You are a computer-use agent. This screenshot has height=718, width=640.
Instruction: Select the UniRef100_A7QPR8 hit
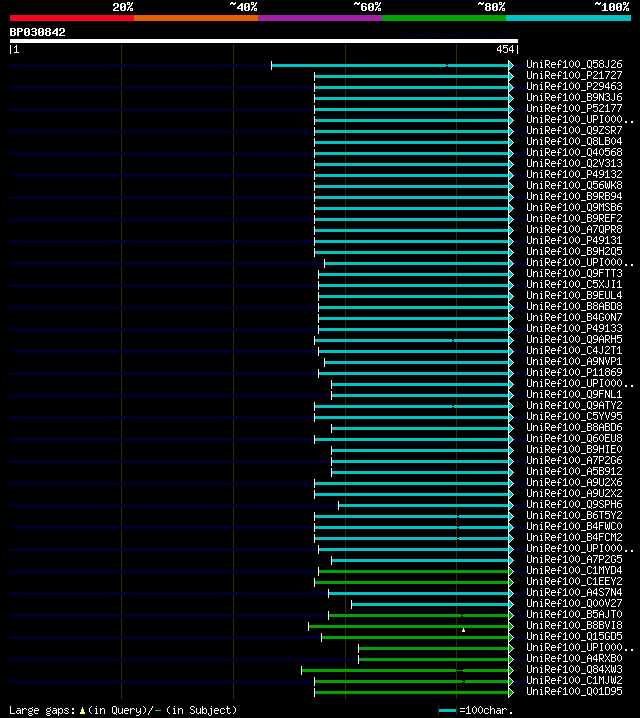tap(574, 229)
